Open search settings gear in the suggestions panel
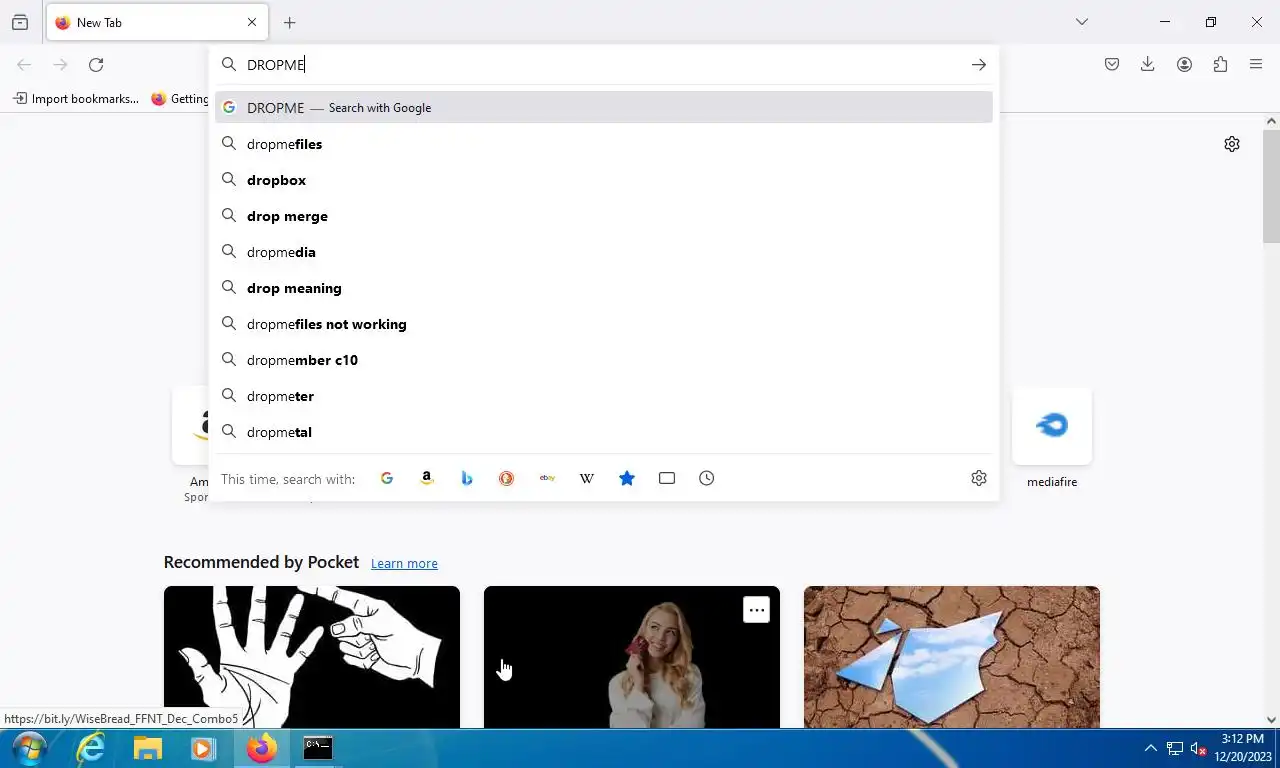Screen dimensions: 1280x768 tap(979, 478)
